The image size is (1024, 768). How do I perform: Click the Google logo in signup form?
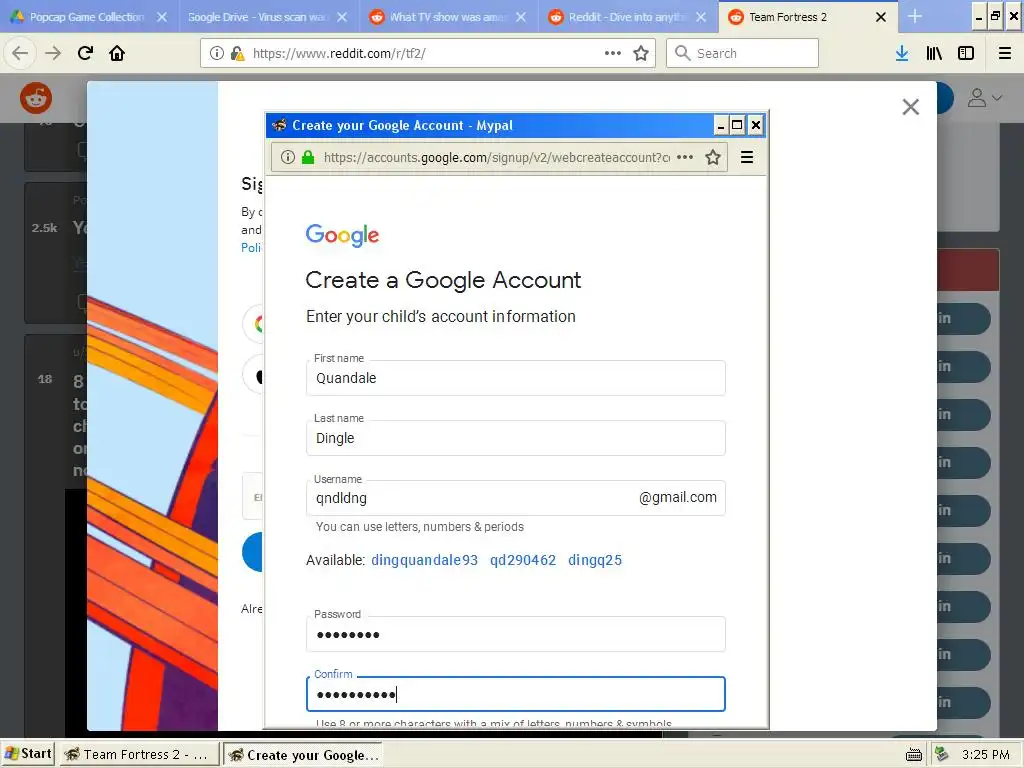[342, 235]
